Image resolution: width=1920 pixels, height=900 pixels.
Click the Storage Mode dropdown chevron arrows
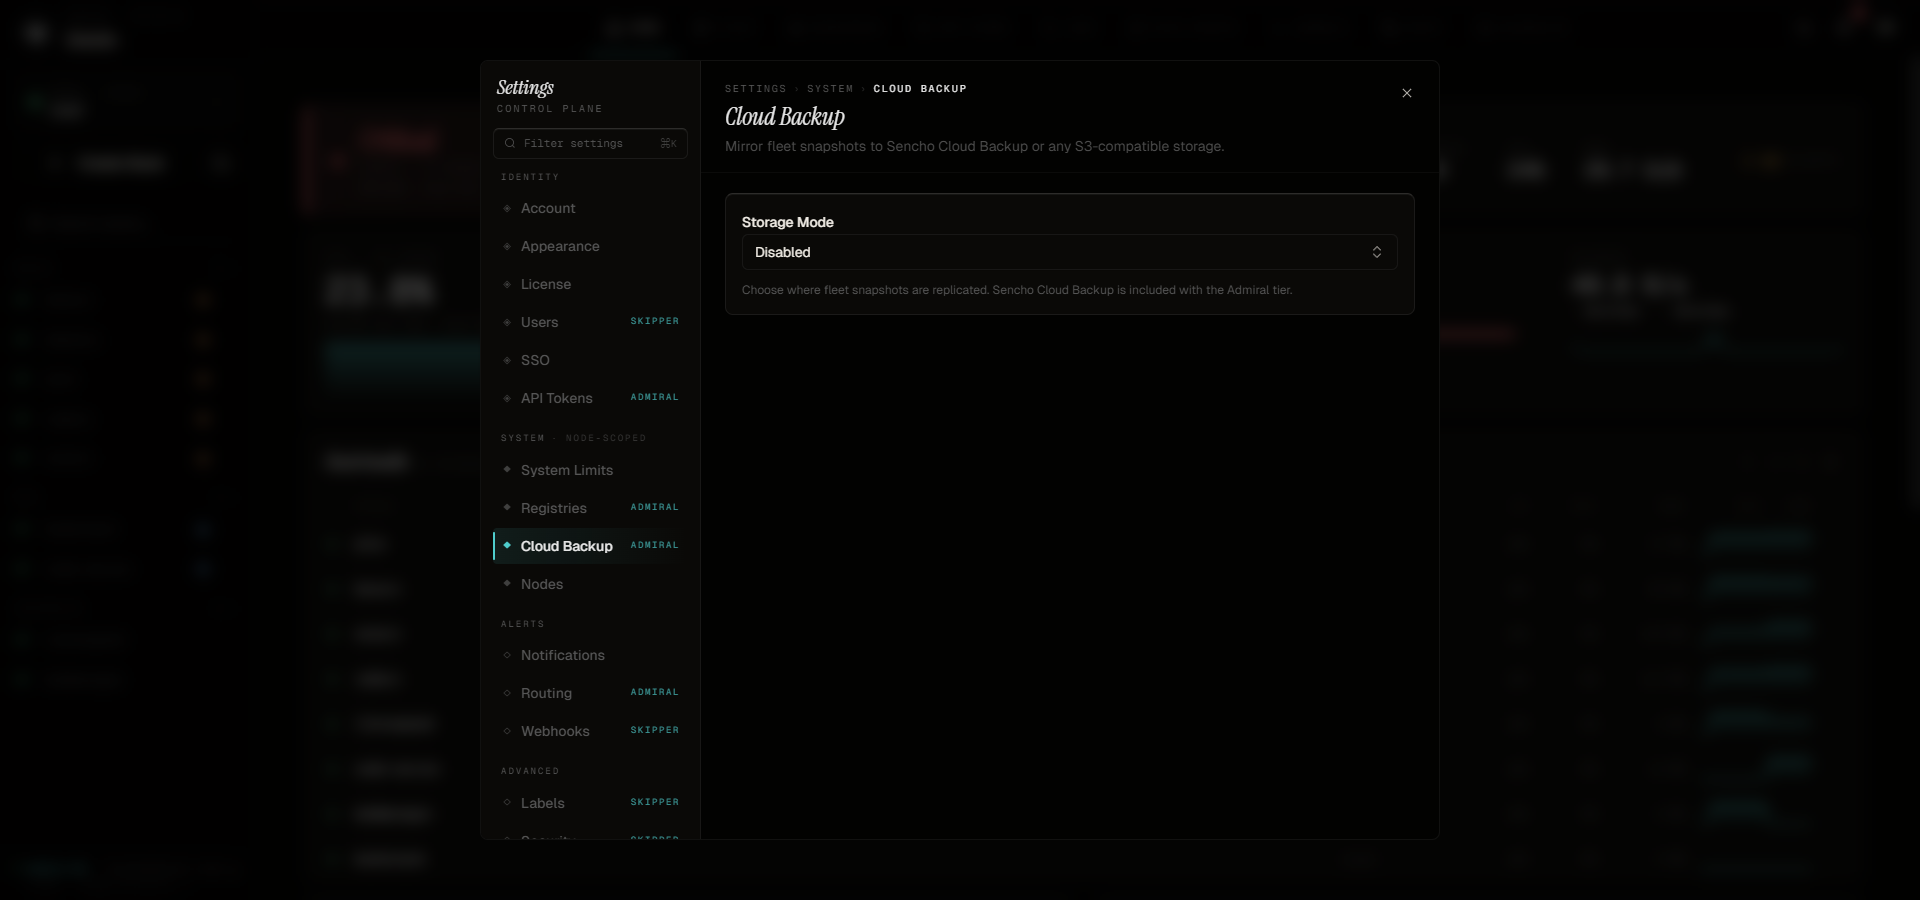[x=1377, y=252]
